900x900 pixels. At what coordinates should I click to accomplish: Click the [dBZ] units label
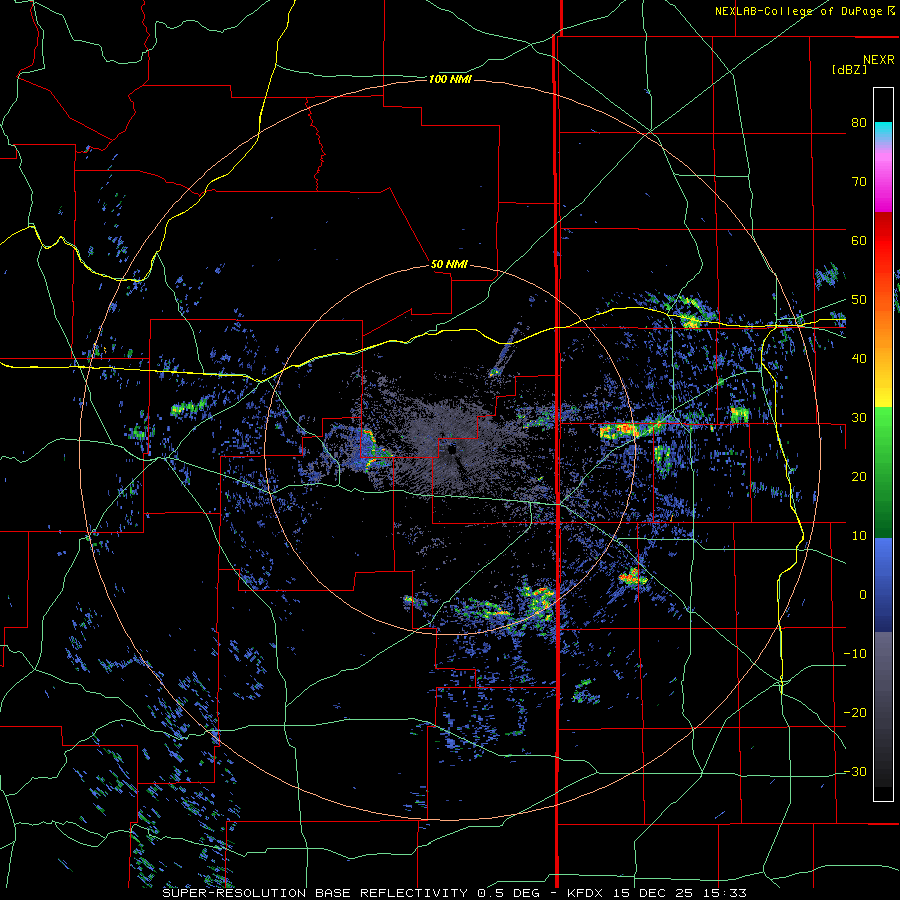[x=849, y=70]
